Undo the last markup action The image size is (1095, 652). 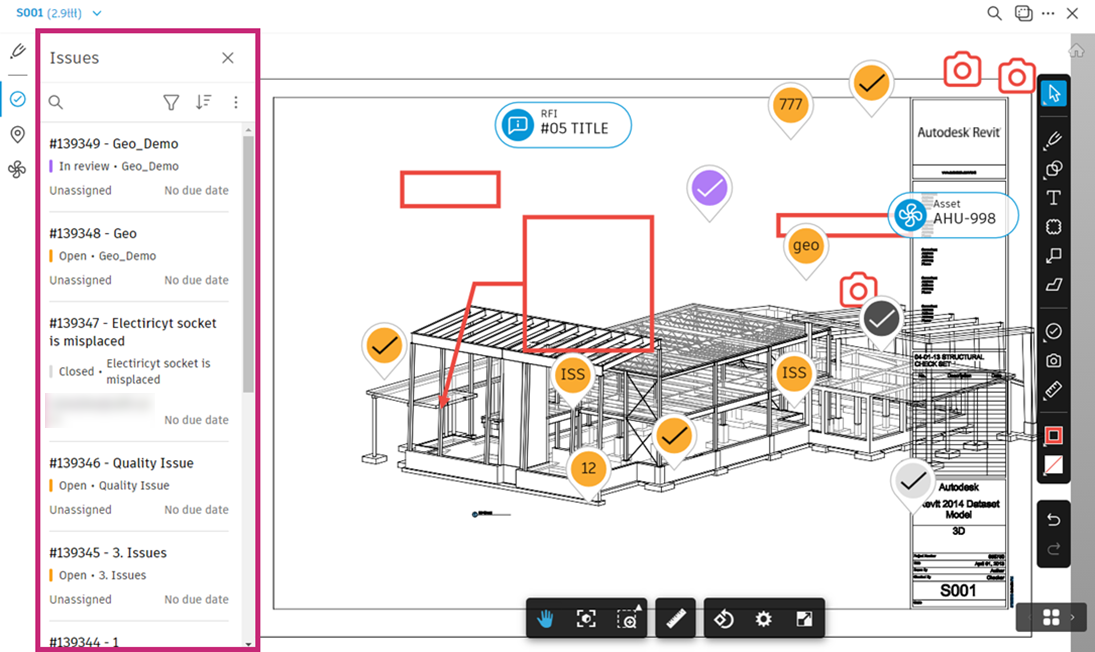pos(1054,520)
